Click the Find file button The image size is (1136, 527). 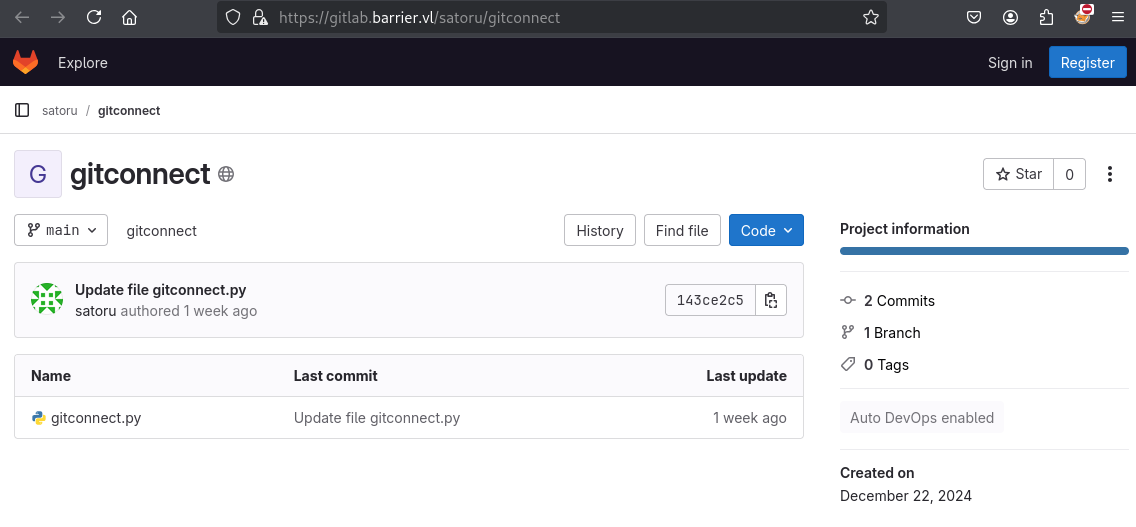pyautogui.click(x=682, y=230)
